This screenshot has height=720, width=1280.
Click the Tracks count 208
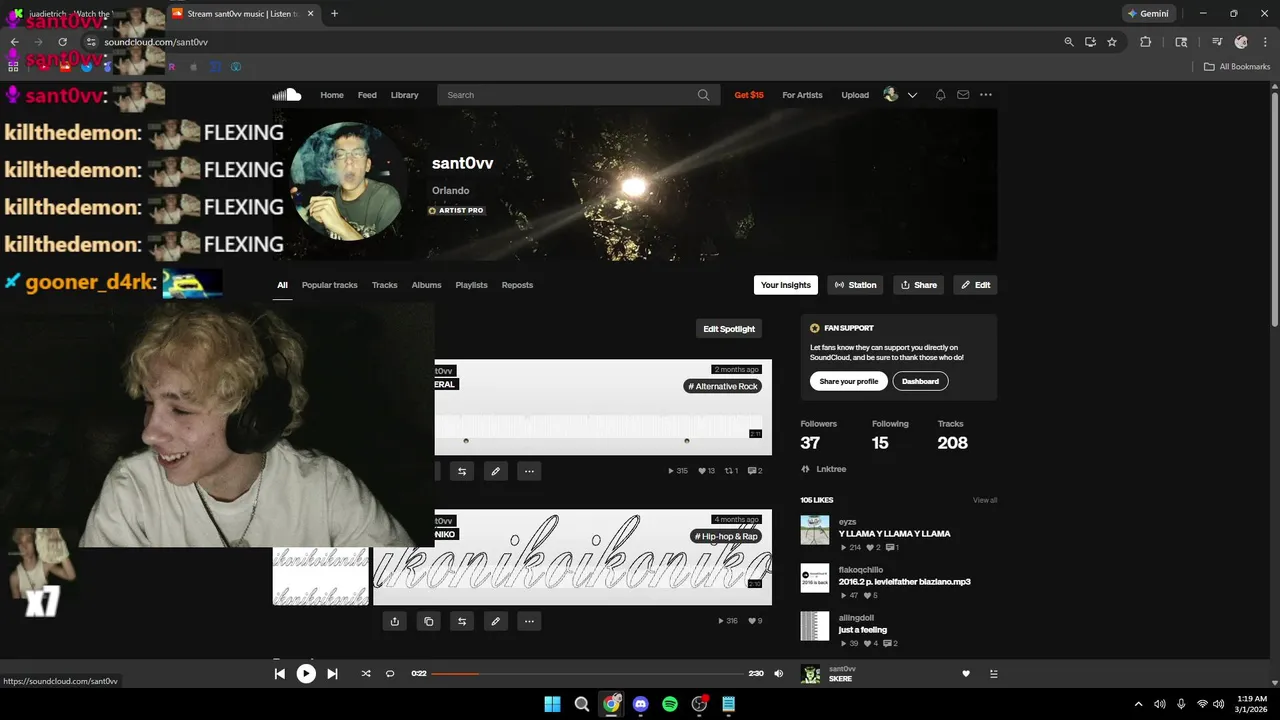pyautogui.click(x=952, y=443)
